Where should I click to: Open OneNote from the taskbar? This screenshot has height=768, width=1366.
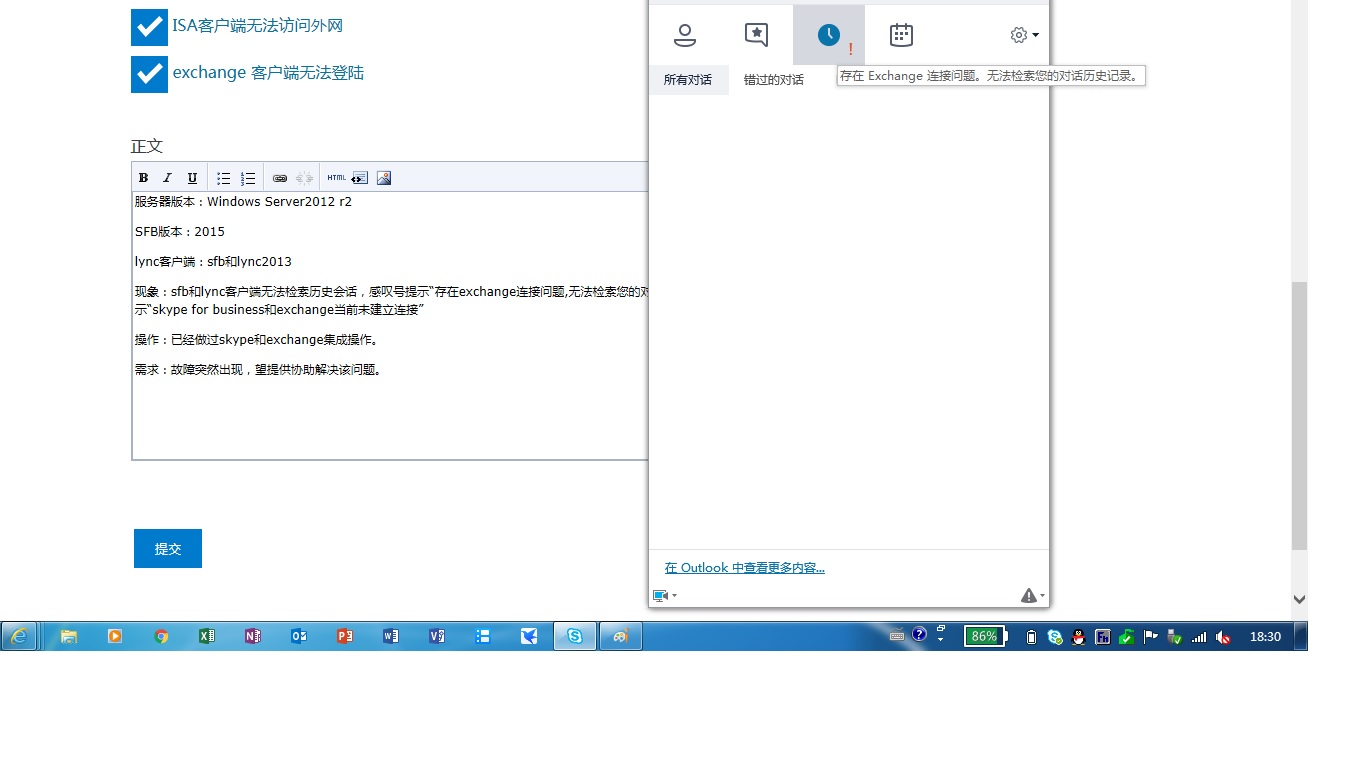pos(253,636)
